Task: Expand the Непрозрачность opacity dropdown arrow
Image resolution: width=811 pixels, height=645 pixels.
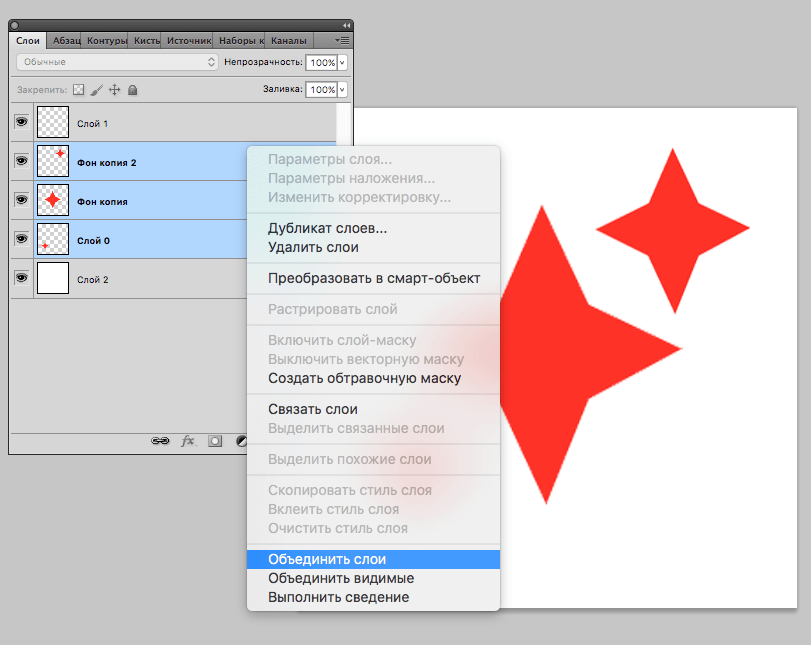Action: point(343,62)
